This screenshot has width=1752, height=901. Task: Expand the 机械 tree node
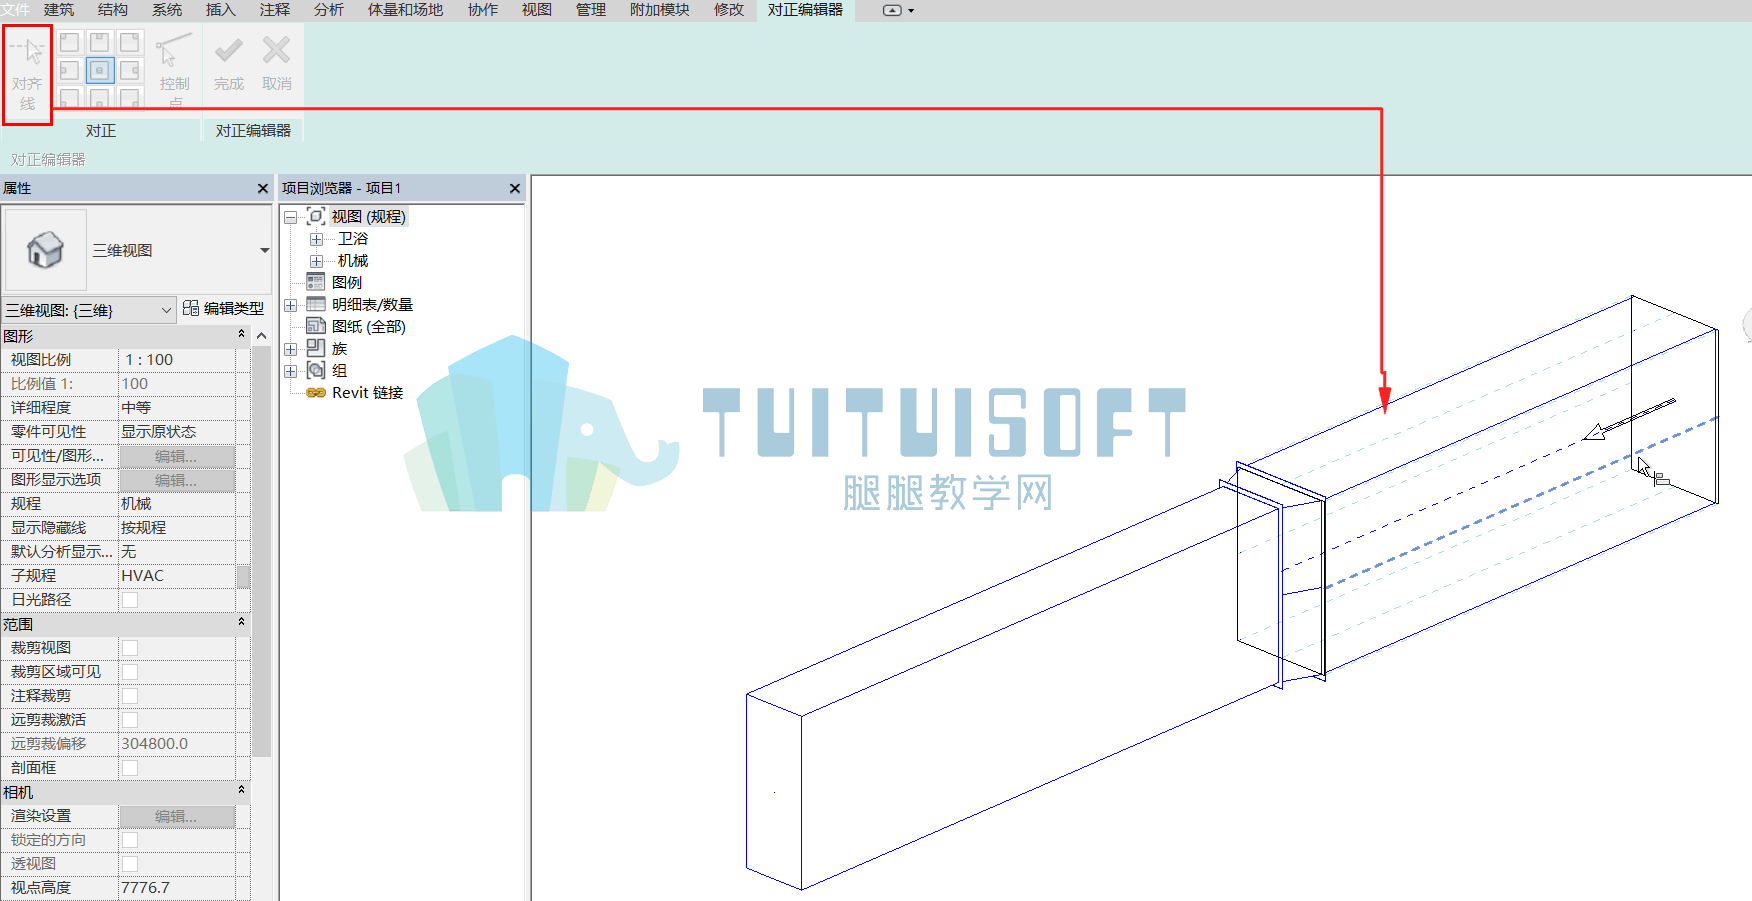click(x=316, y=261)
